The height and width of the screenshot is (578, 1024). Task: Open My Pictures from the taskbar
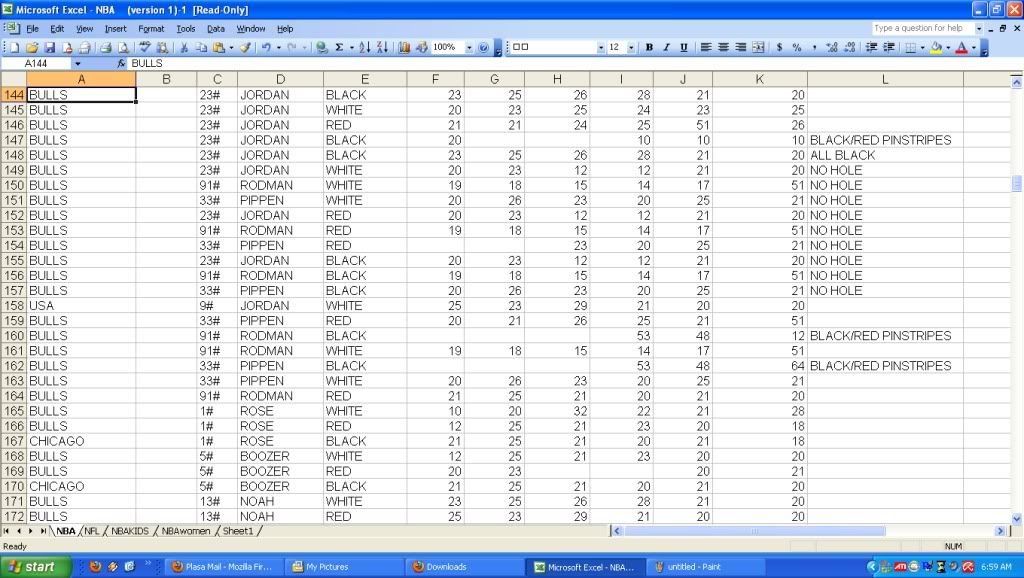[344, 567]
